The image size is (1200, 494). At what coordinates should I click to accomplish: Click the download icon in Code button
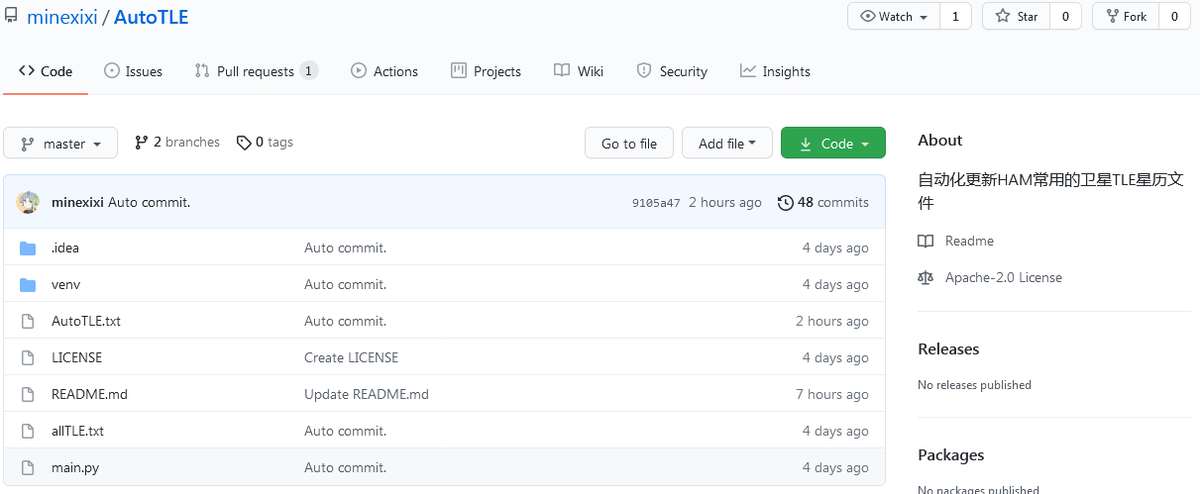(806, 144)
